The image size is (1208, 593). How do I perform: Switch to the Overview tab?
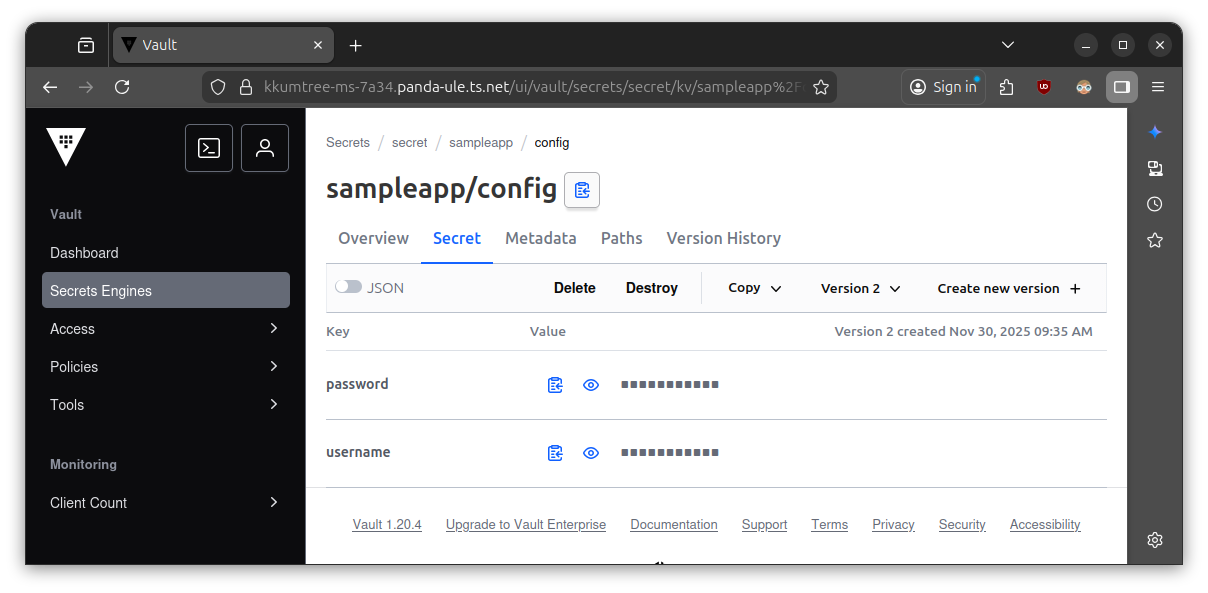[373, 238]
